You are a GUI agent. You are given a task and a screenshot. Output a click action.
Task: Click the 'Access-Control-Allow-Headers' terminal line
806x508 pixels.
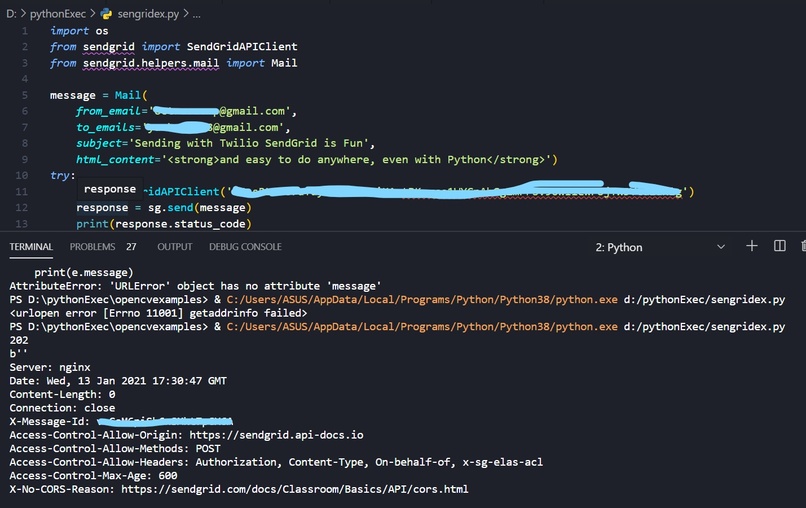click(276, 462)
